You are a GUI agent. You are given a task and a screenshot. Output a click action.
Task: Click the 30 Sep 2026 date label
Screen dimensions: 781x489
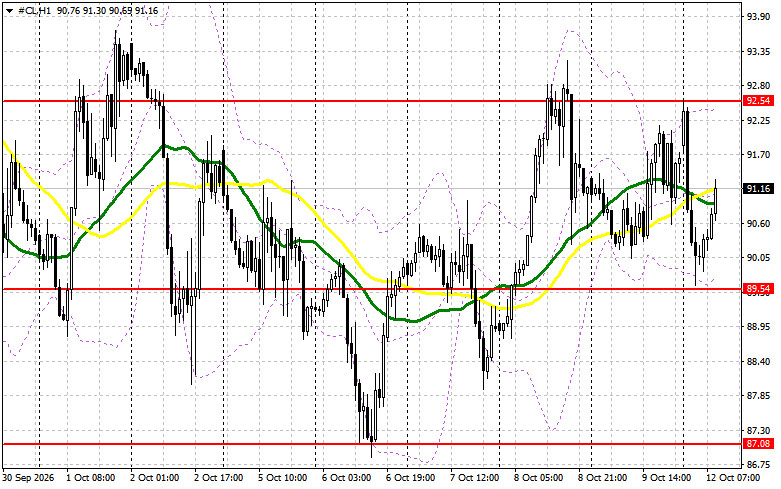[28, 478]
